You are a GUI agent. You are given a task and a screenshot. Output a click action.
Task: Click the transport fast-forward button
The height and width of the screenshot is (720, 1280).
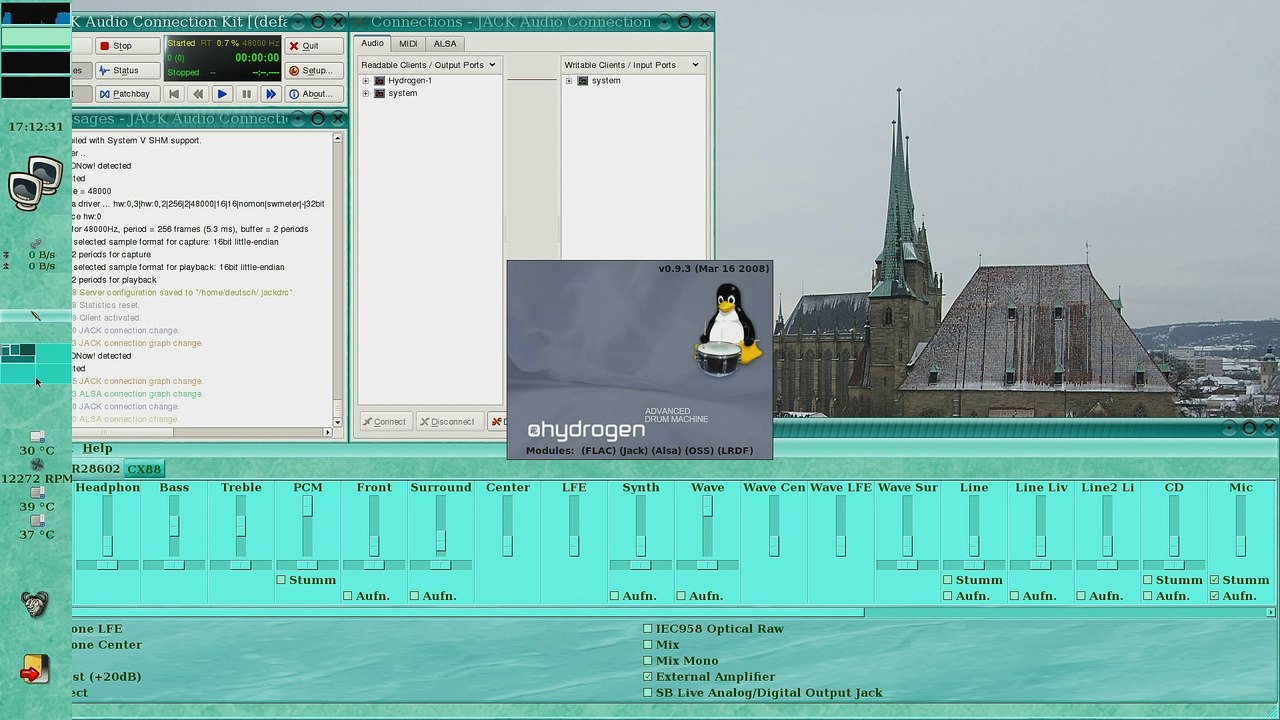pos(270,94)
